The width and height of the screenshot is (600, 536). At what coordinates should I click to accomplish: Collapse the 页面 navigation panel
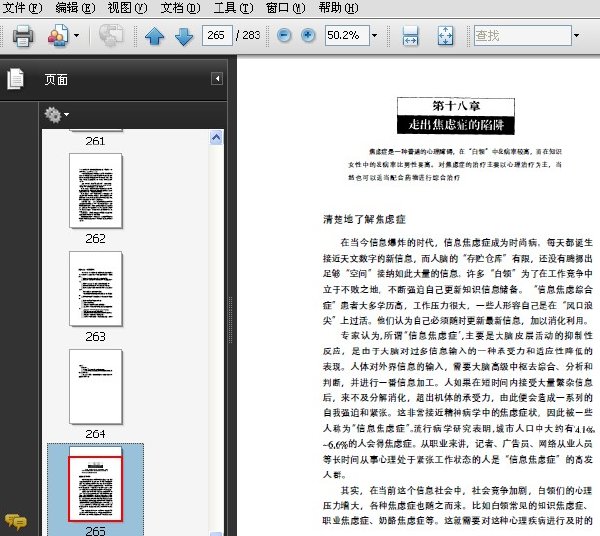pyautogui.click(x=217, y=79)
